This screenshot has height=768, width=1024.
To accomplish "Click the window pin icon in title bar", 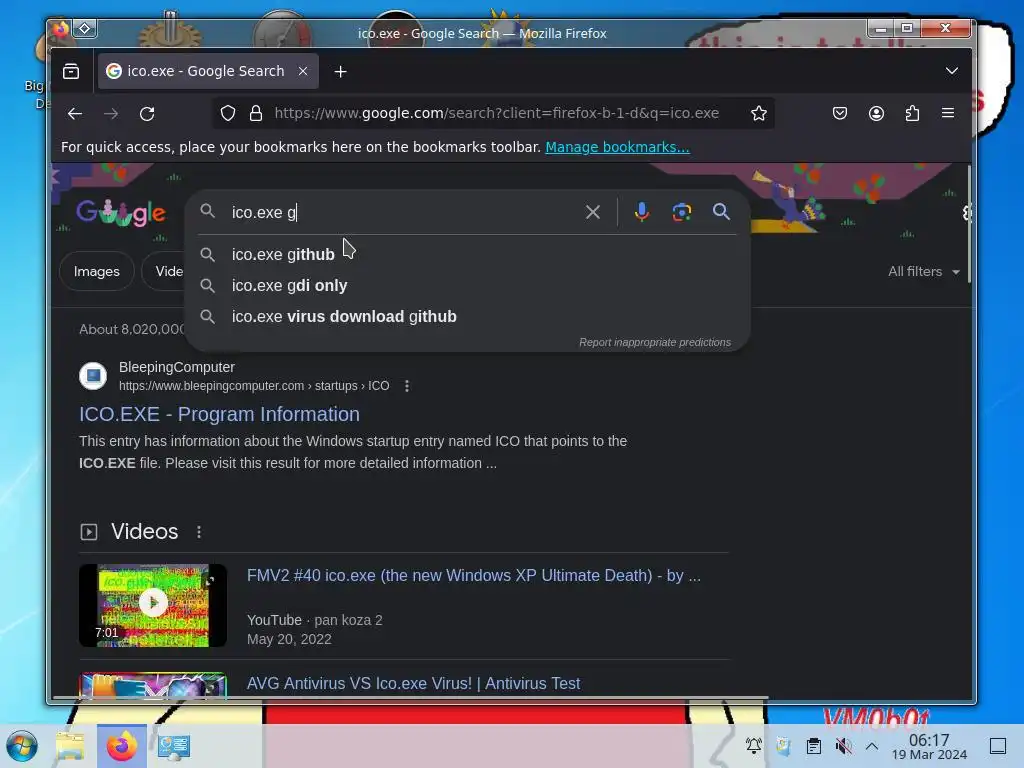I will click(x=84, y=29).
